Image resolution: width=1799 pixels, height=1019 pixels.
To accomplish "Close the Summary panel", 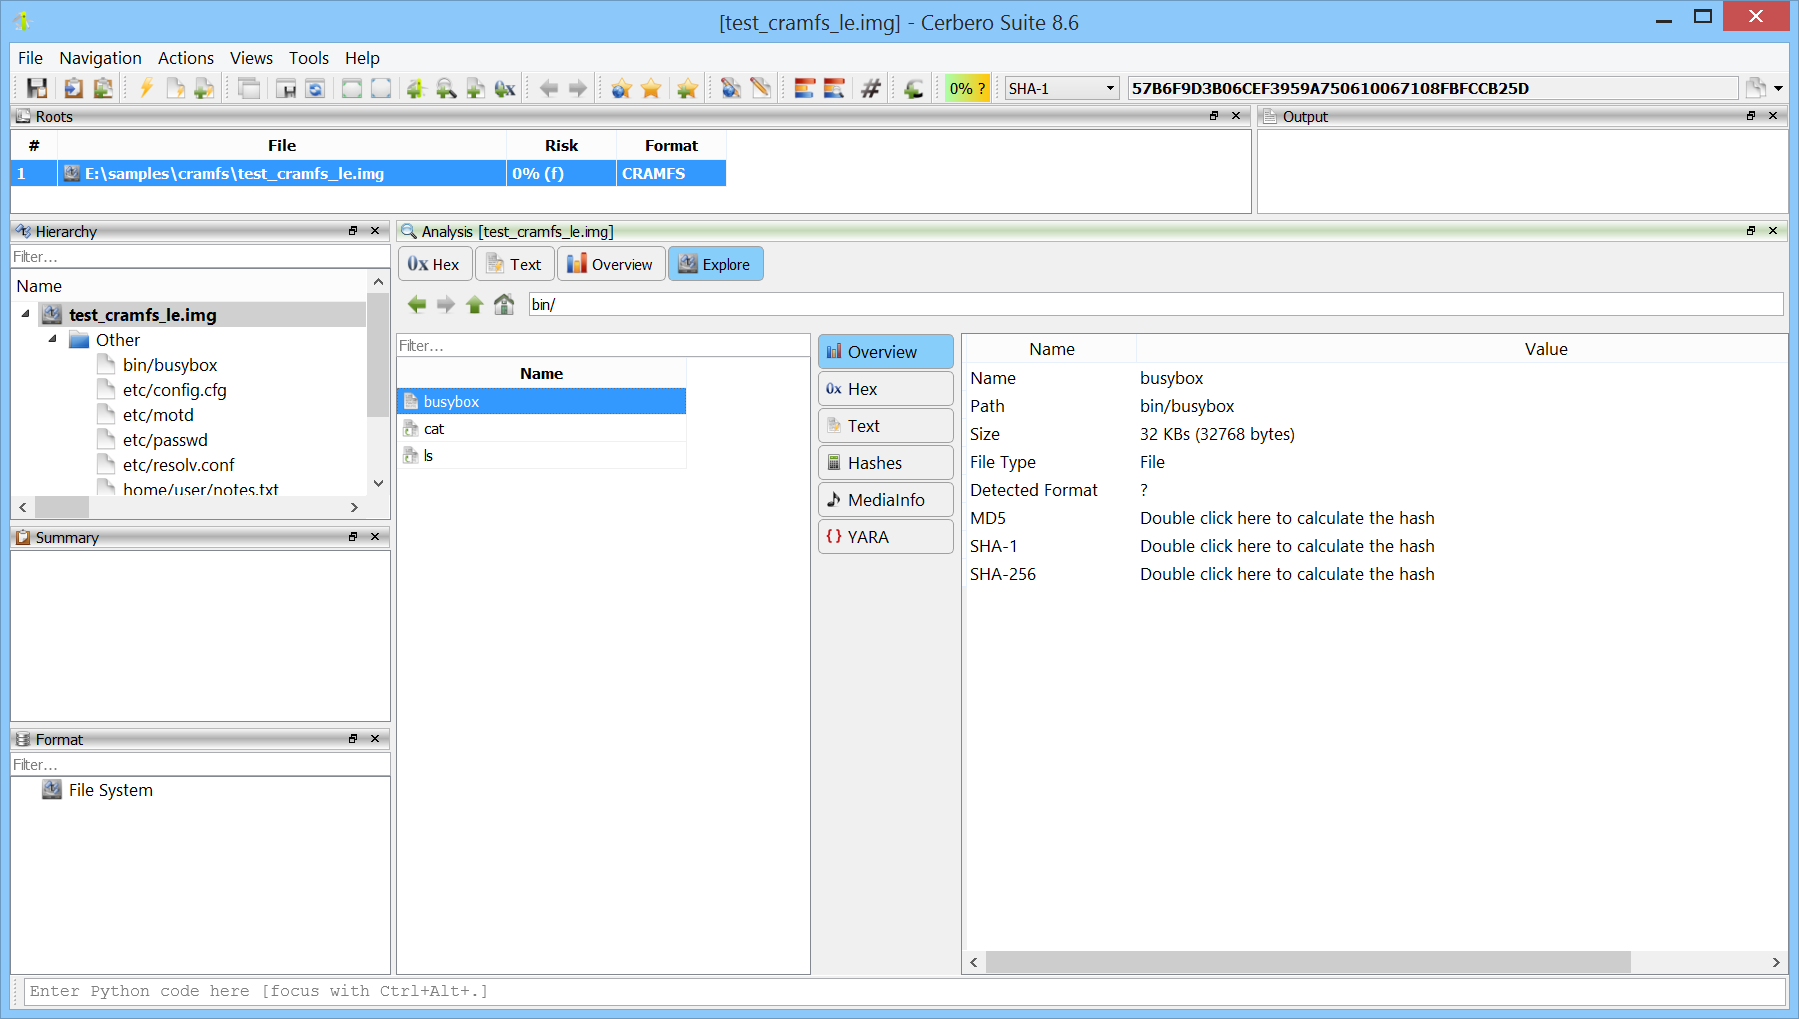I will point(375,537).
